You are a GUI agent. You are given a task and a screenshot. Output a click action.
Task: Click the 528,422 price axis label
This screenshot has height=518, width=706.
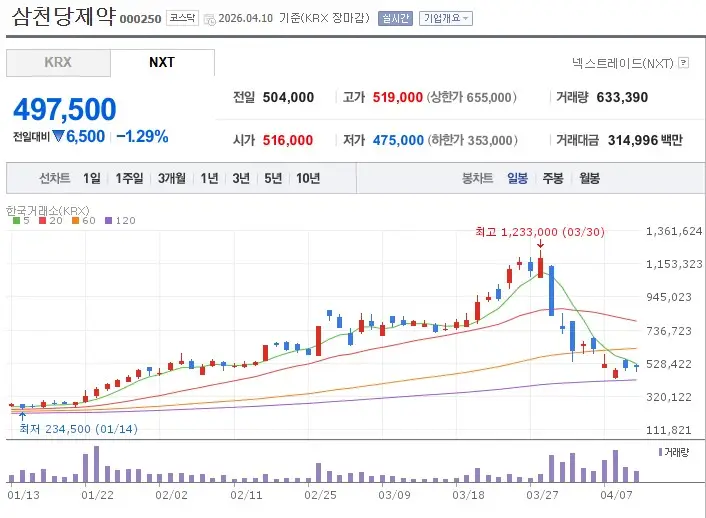(669, 364)
